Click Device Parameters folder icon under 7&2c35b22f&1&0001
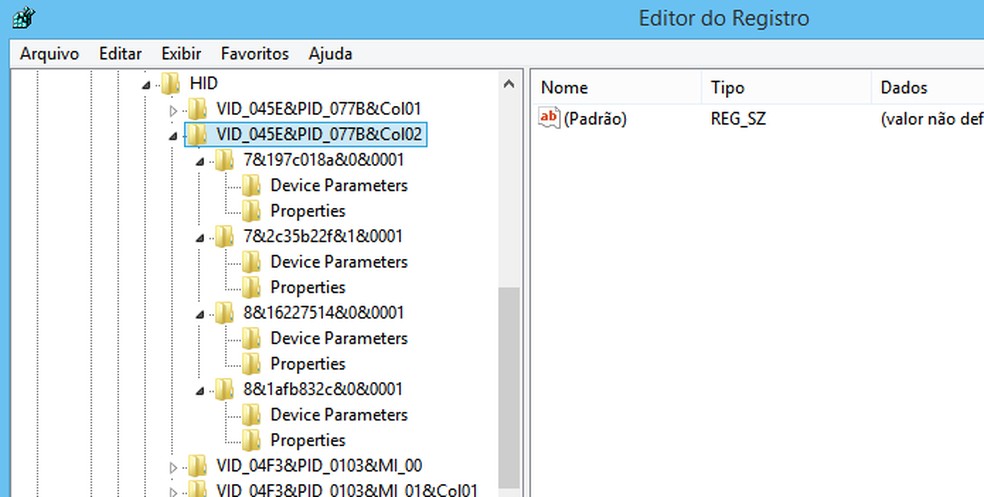 pos(252,262)
